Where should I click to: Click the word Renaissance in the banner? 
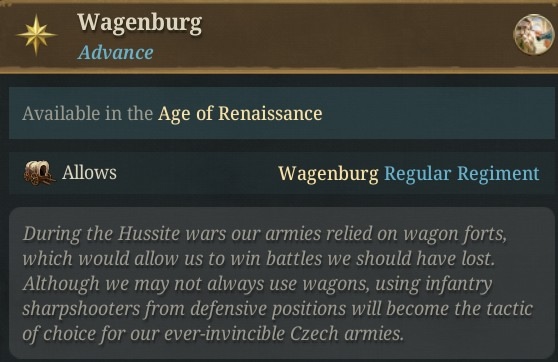[270, 114]
